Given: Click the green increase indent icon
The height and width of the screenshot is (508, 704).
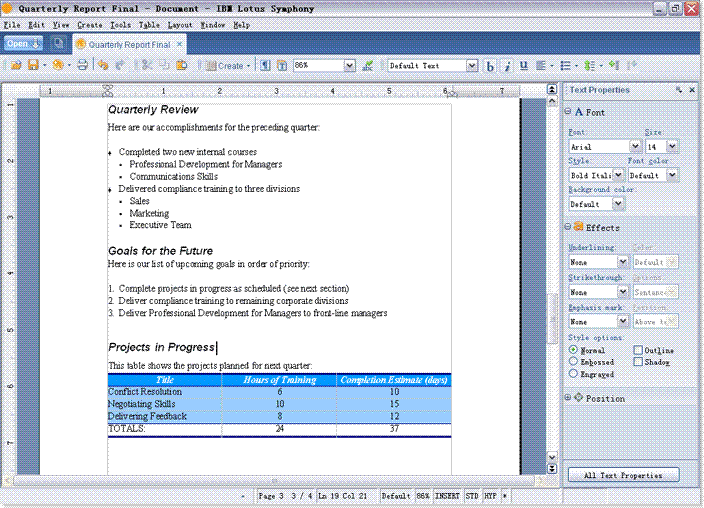Looking at the screenshot, I should click(614, 66).
